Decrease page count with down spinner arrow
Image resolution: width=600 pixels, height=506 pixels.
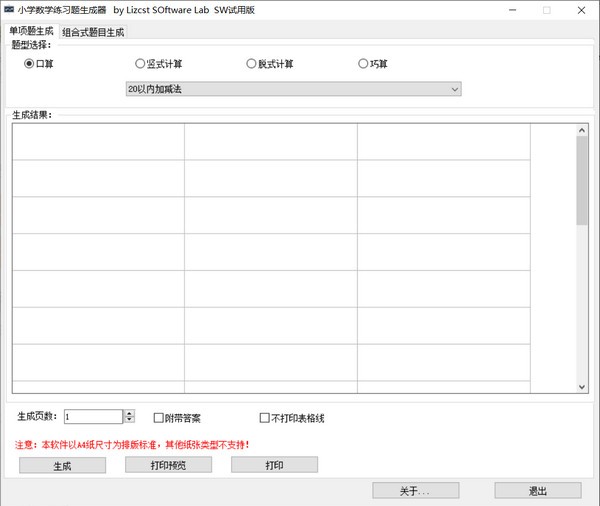pyautogui.click(x=130, y=420)
